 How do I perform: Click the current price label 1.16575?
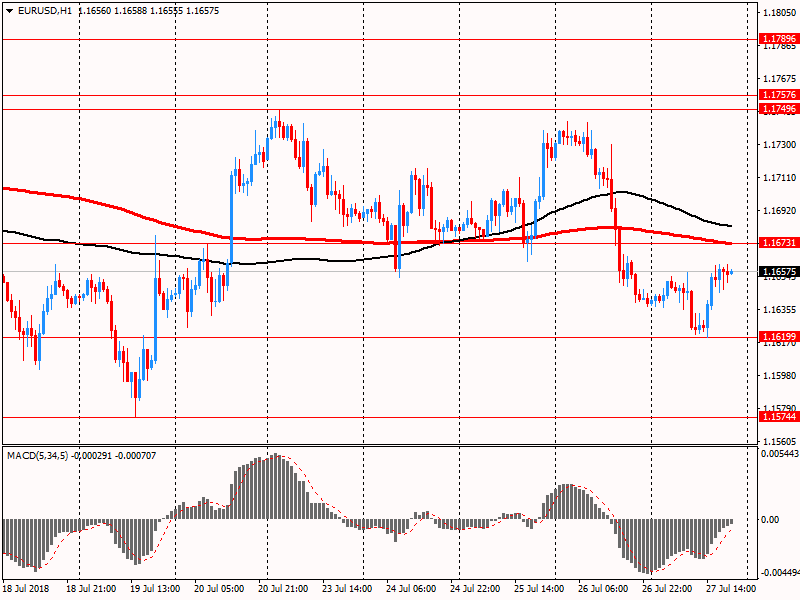pyautogui.click(x=779, y=272)
